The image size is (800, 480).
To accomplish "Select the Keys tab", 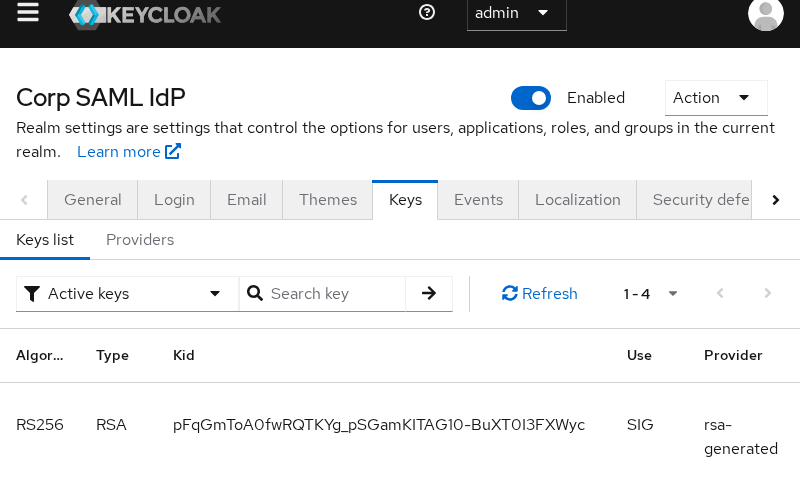I will point(405,200).
